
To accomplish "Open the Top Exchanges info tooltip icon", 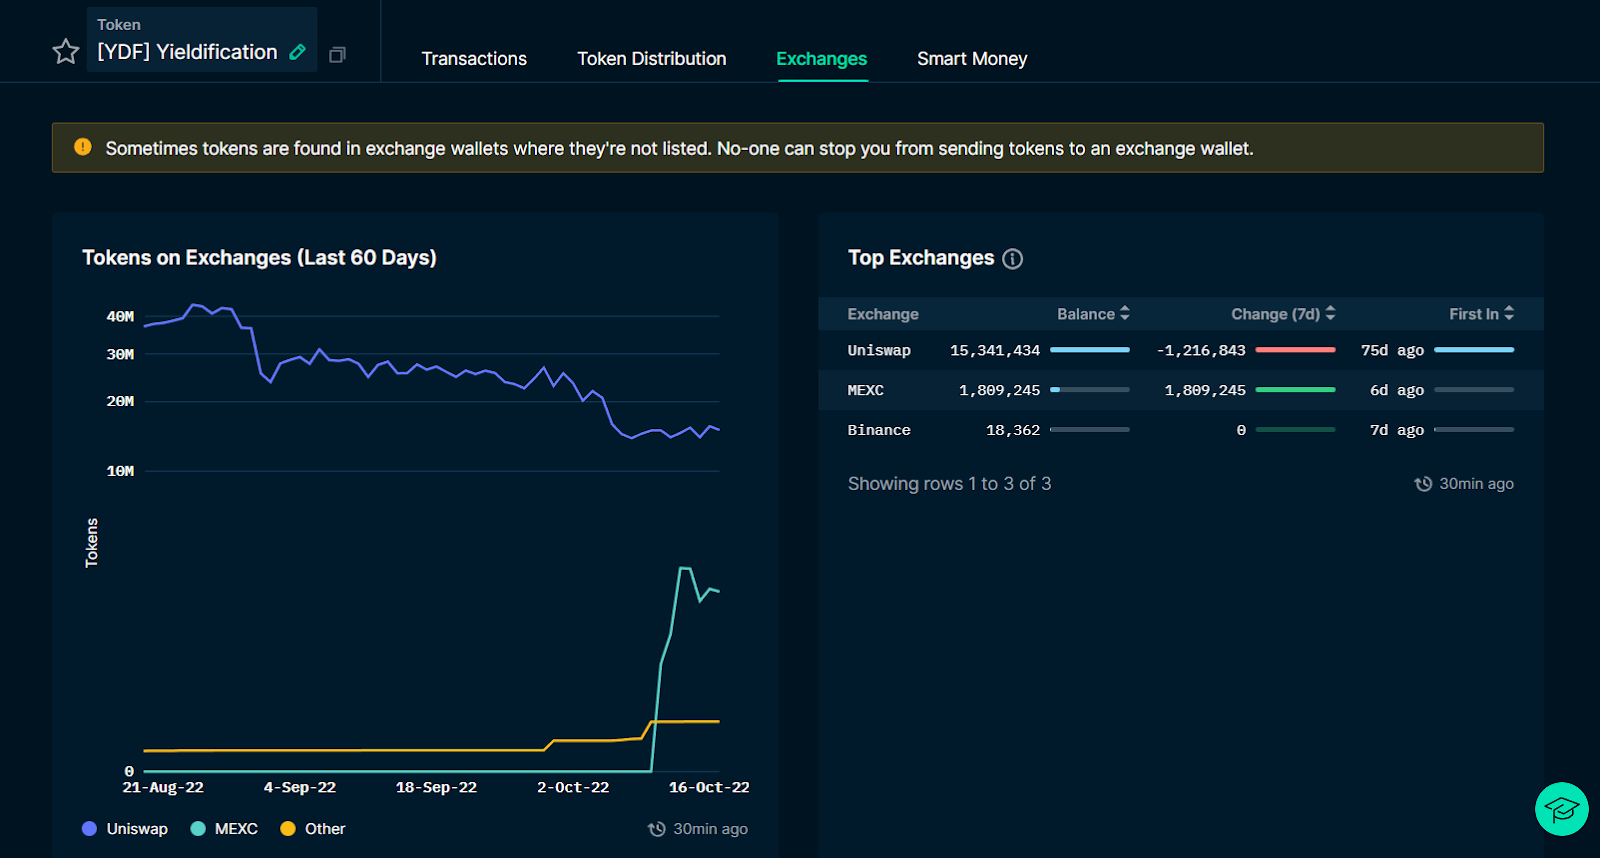I will (x=1013, y=259).
